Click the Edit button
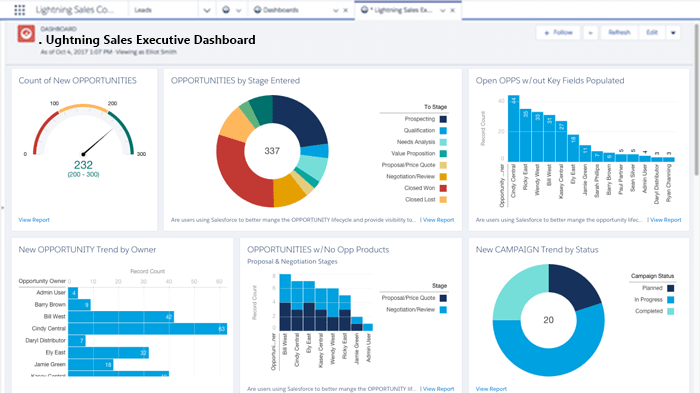Image resolution: width=700 pixels, height=393 pixels. tap(652, 33)
